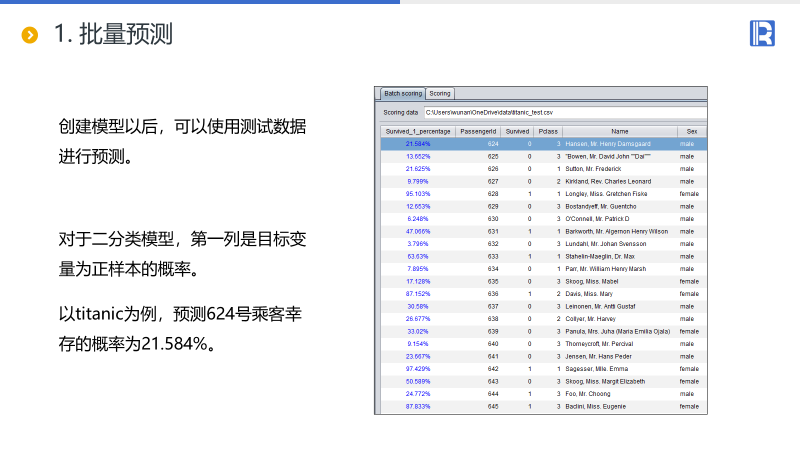Click the Pclass column header
The width and height of the screenshot is (800, 450).
pyautogui.click(x=547, y=131)
